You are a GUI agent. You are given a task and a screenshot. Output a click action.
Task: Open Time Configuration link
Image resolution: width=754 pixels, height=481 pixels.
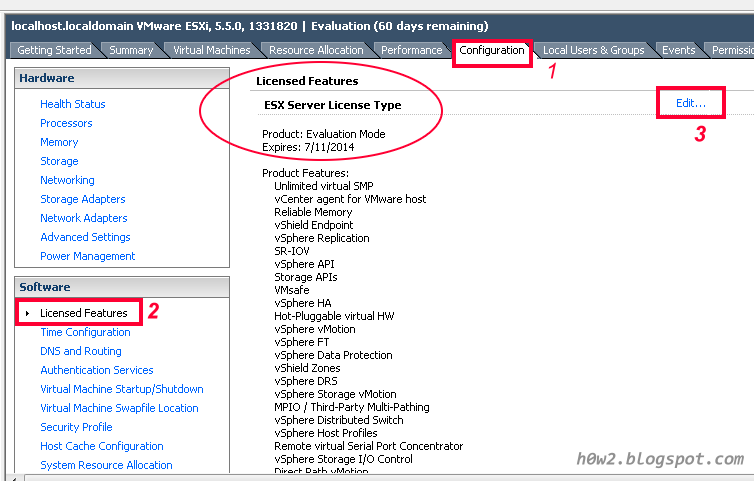pyautogui.click(x=85, y=332)
